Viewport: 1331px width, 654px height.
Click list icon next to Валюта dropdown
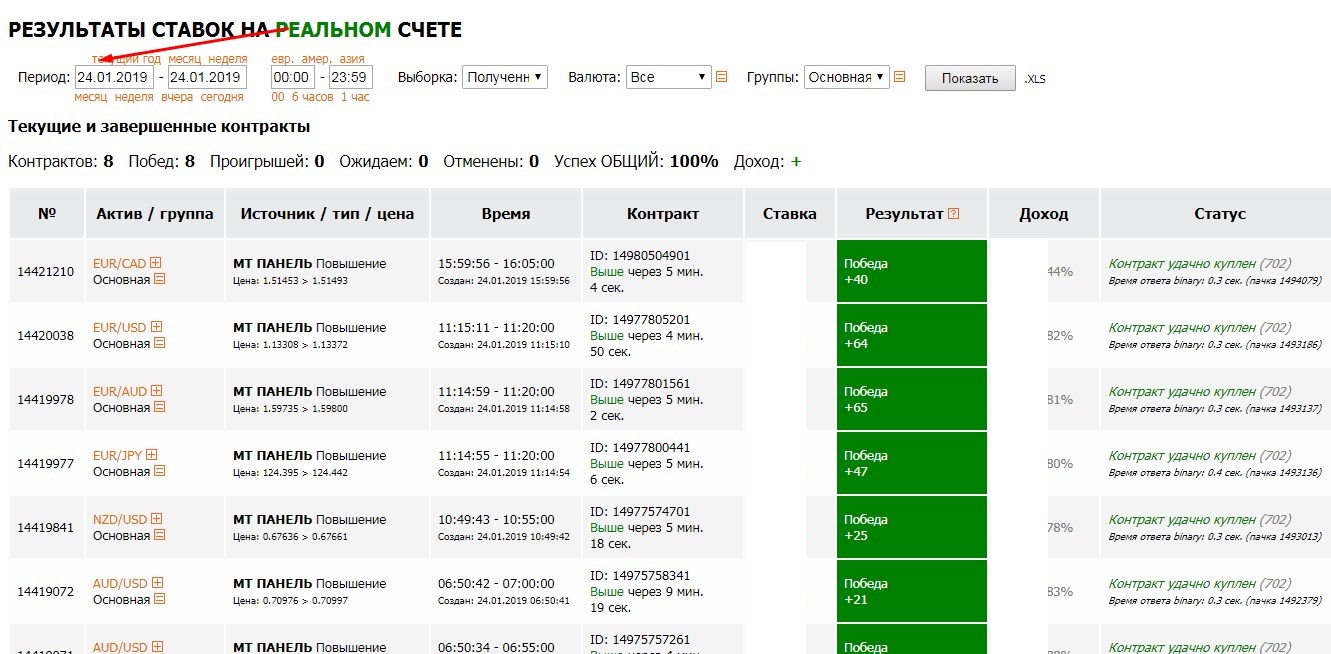click(722, 76)
